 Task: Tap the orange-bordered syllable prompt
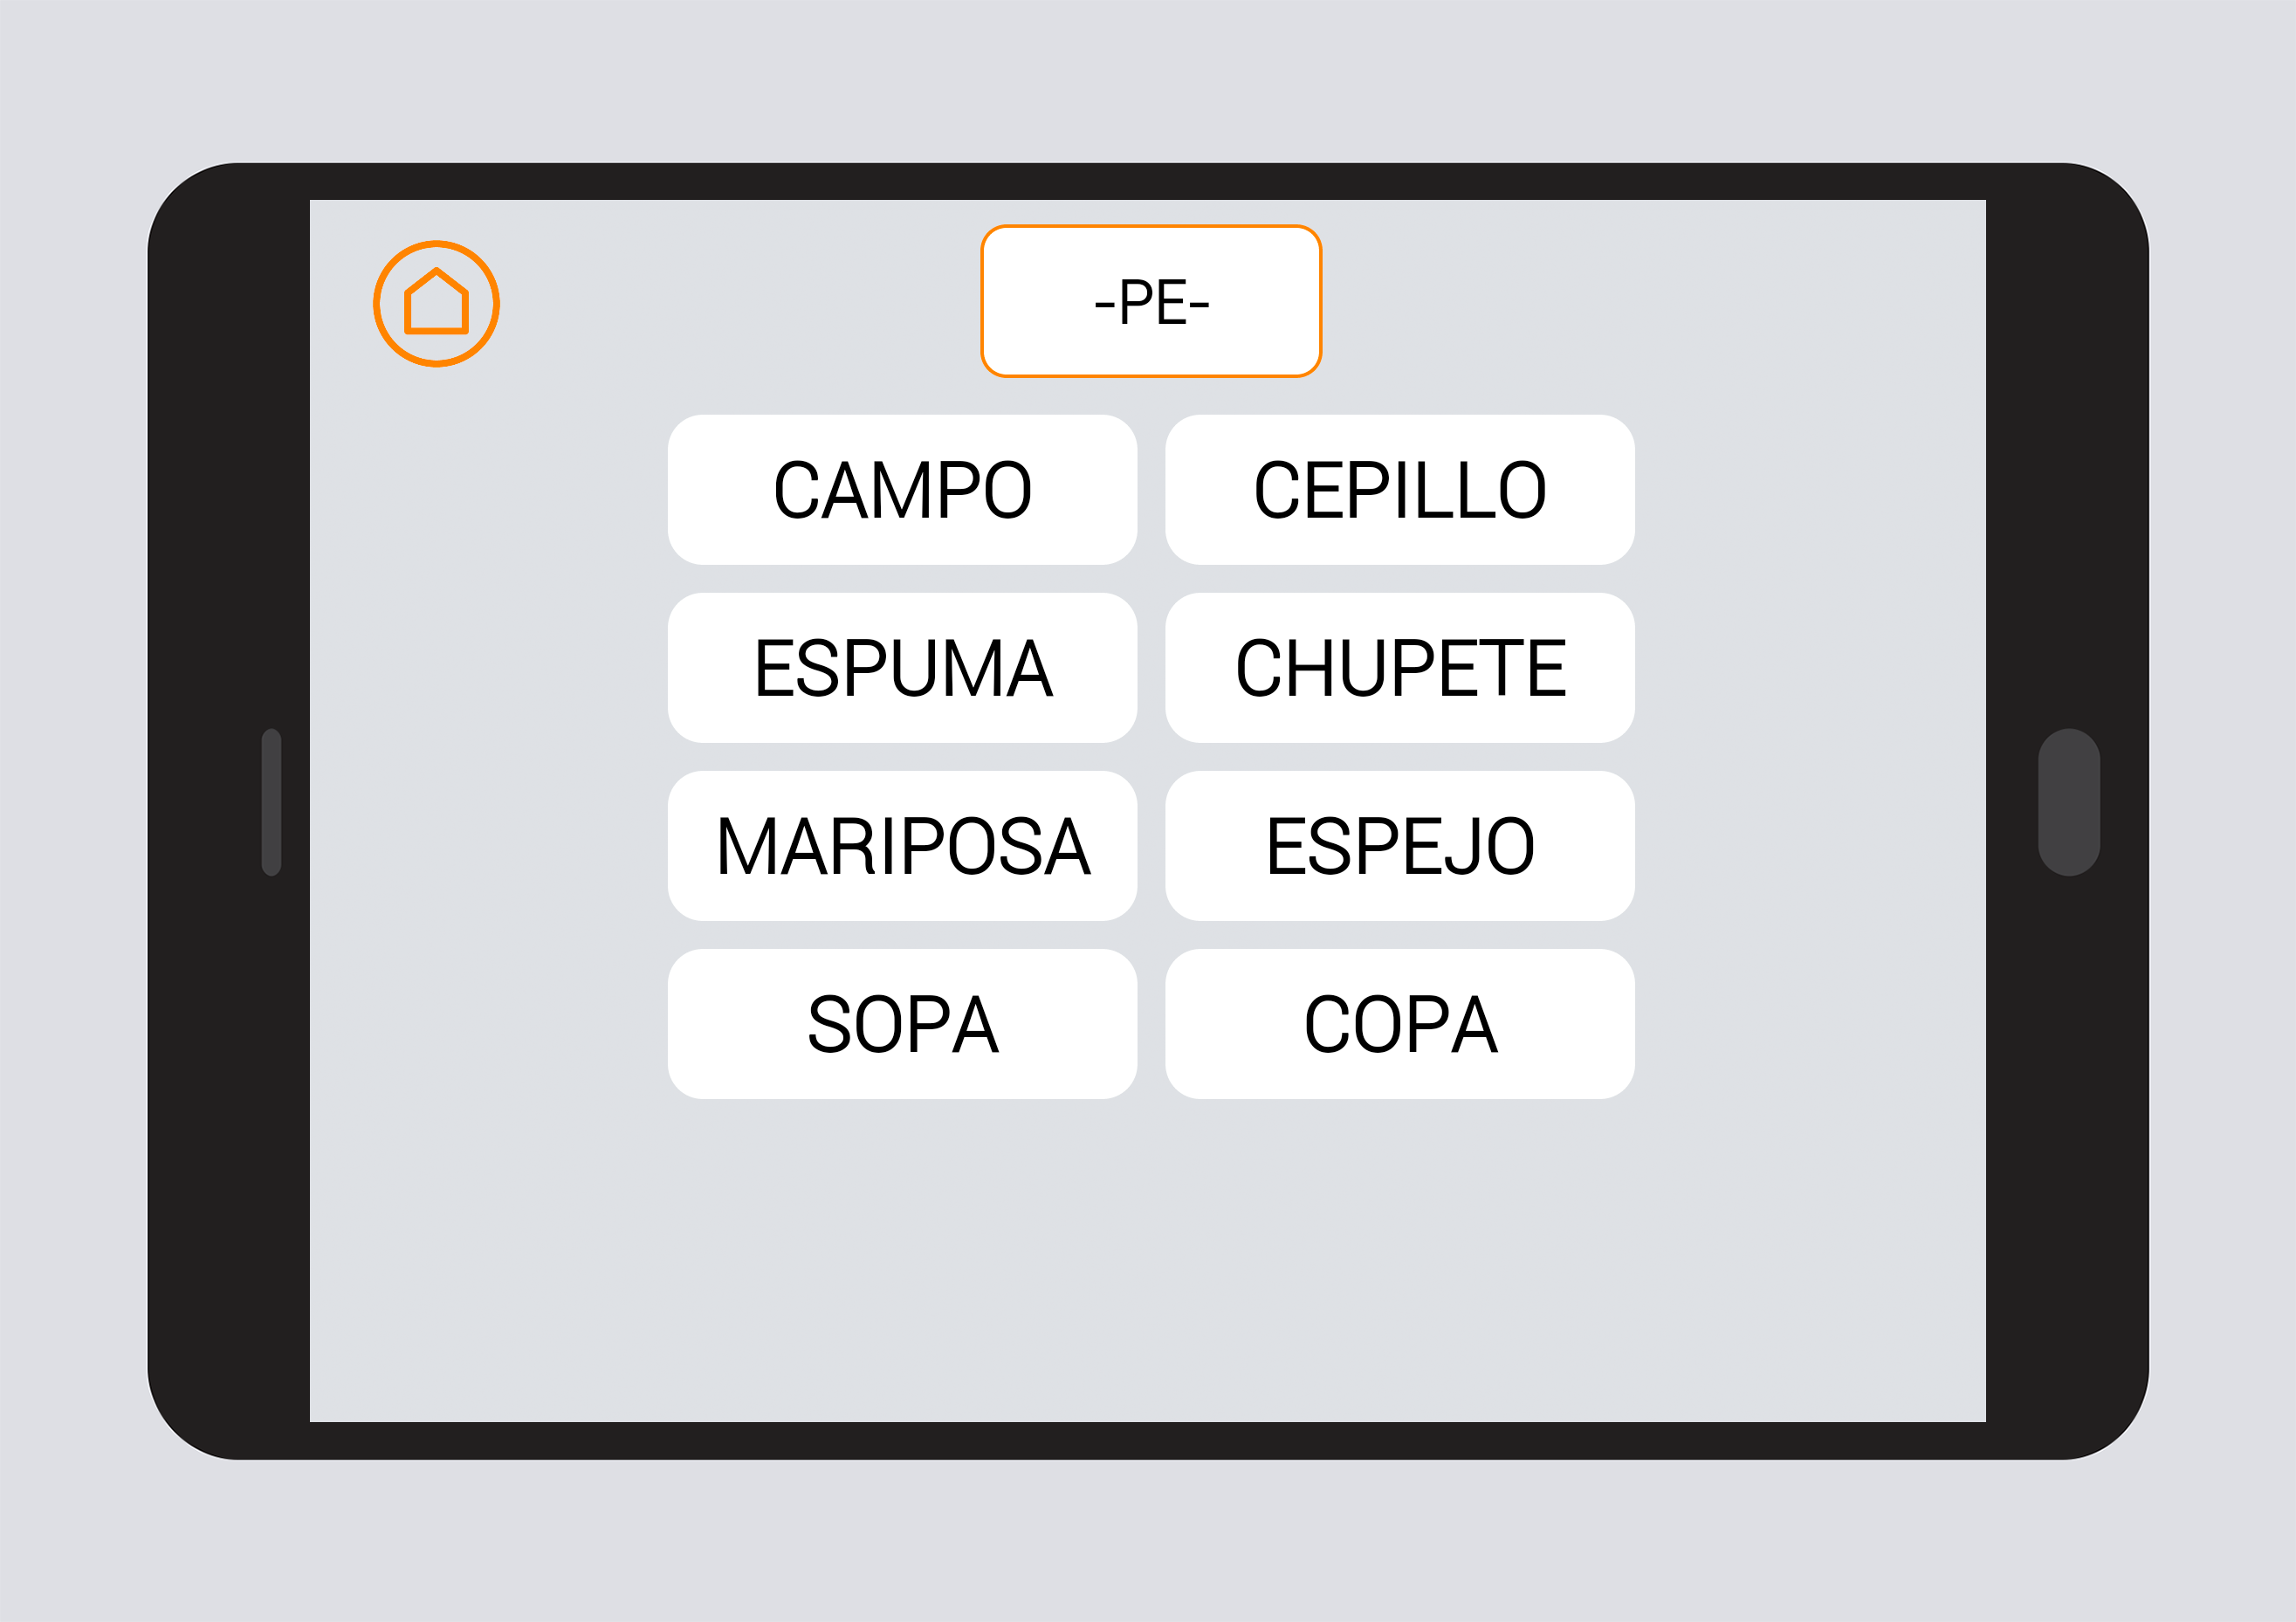[1151, 301]
